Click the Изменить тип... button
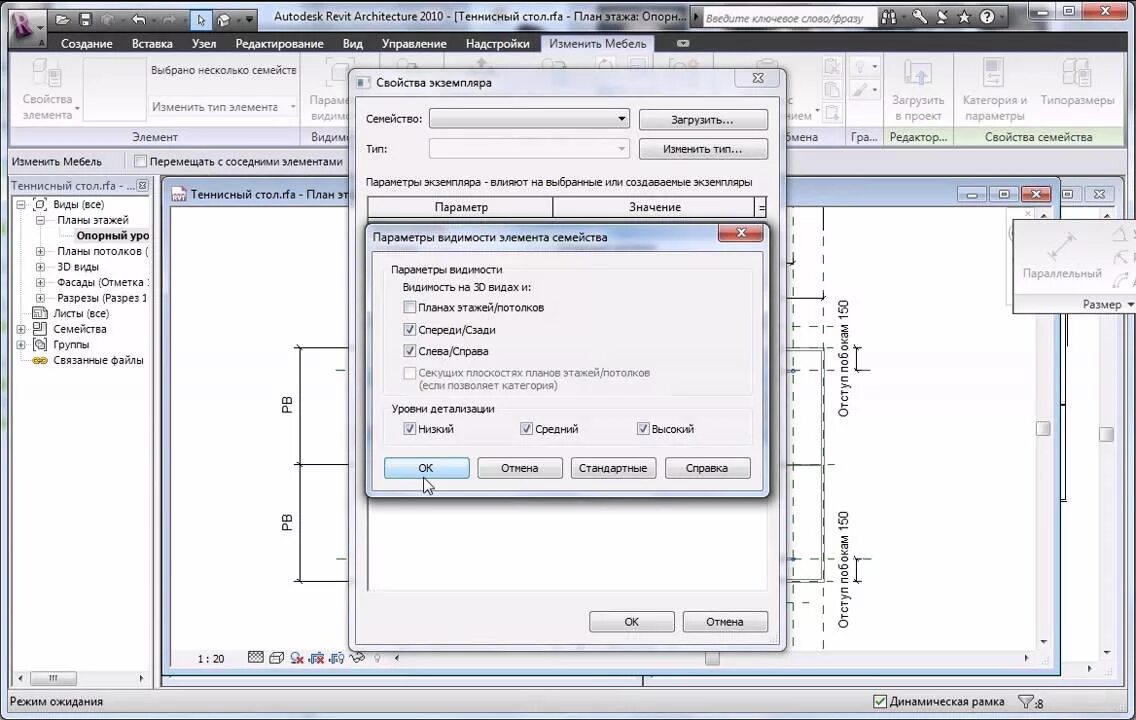1136x720 pixels. [x=703, y=149]
